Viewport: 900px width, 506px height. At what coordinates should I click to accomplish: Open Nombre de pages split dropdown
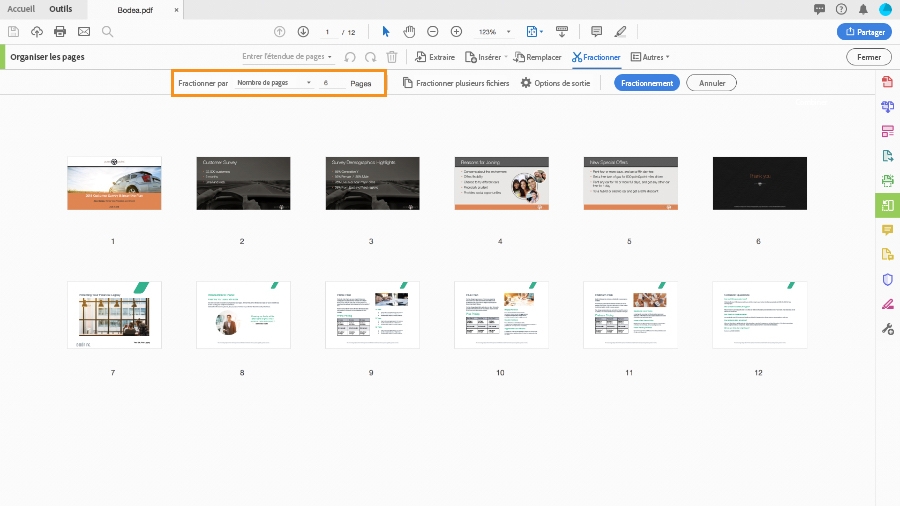tap(274, 83)
